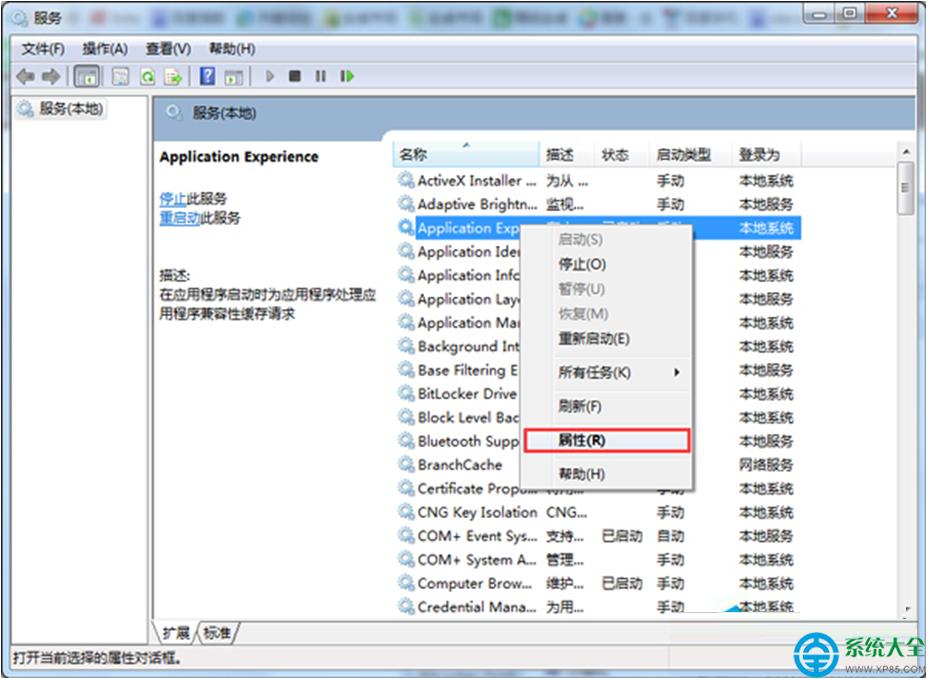Click the scrollbar down arrow in services list
Viewport: 928px width, 680px height.
906,608
